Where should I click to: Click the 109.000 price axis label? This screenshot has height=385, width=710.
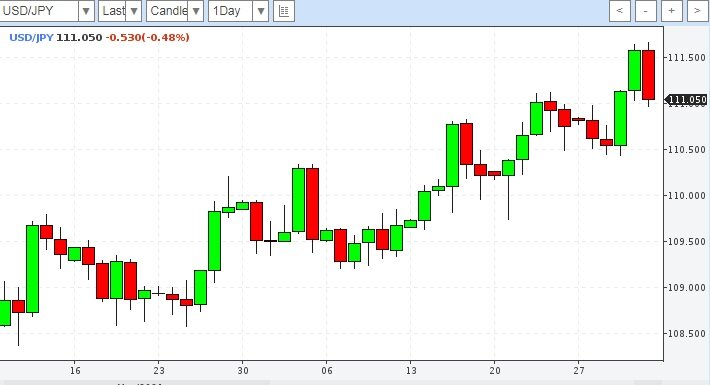click(x=687, y=288)
